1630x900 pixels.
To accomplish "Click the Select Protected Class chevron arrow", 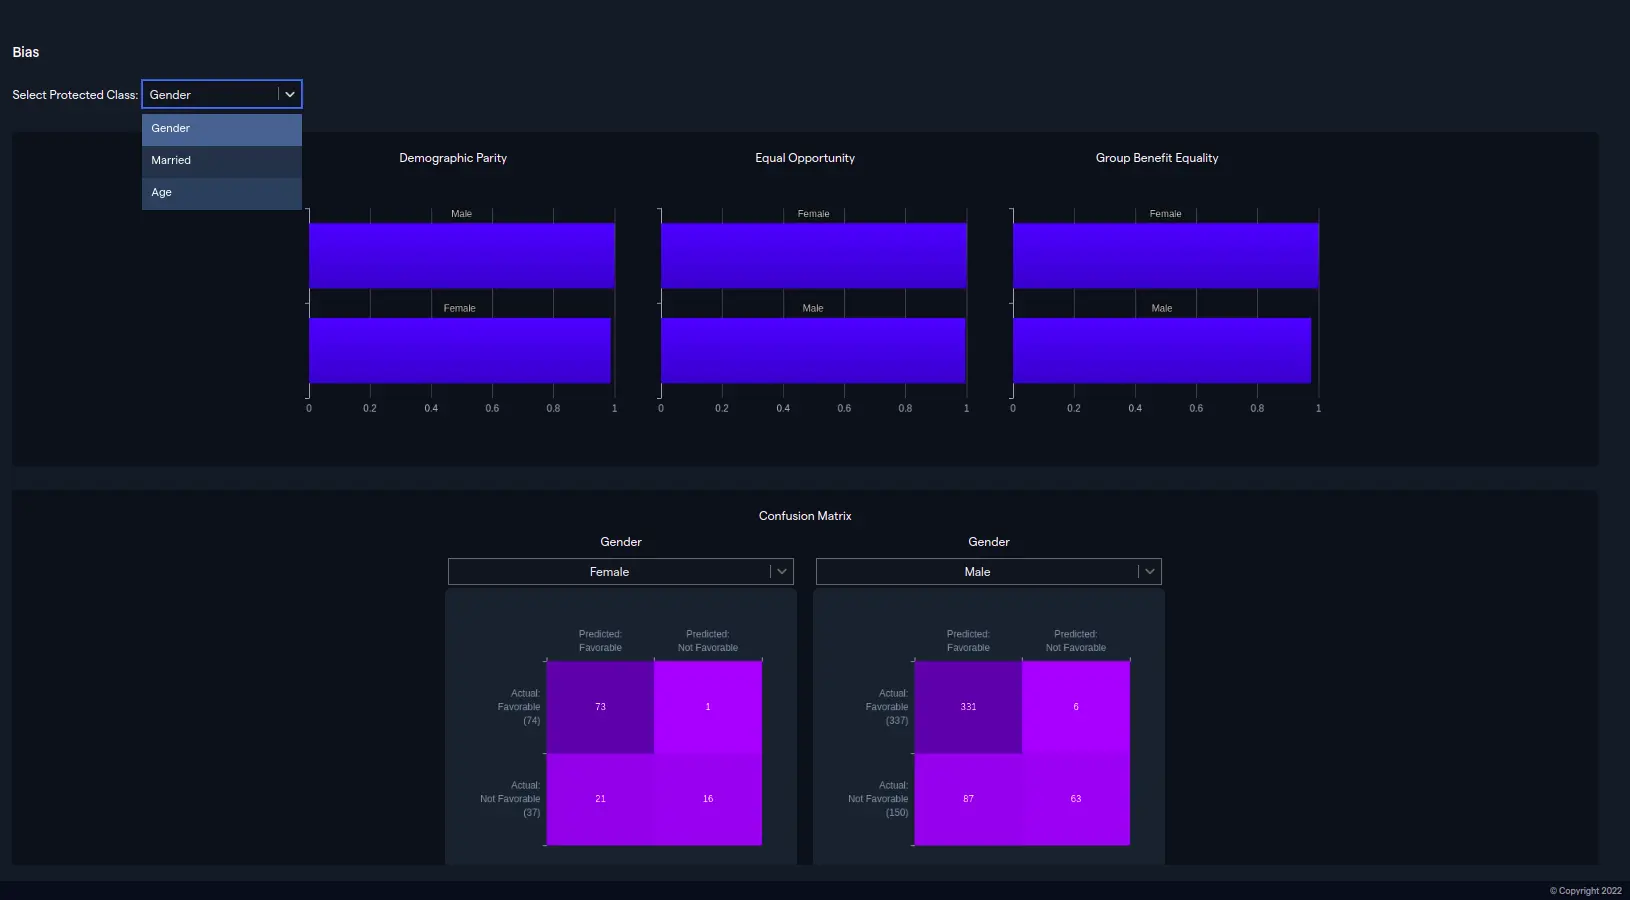I will point(290,95).
